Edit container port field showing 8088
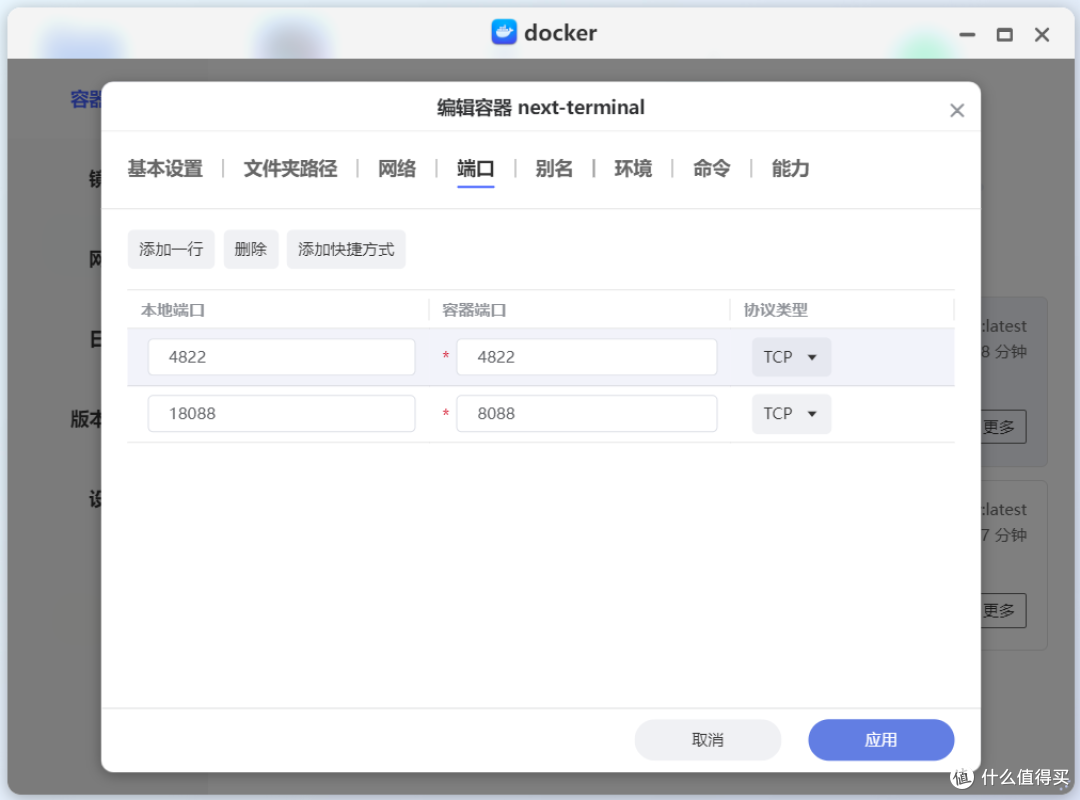The image size is (1080, 800). (x=587, y=413)
